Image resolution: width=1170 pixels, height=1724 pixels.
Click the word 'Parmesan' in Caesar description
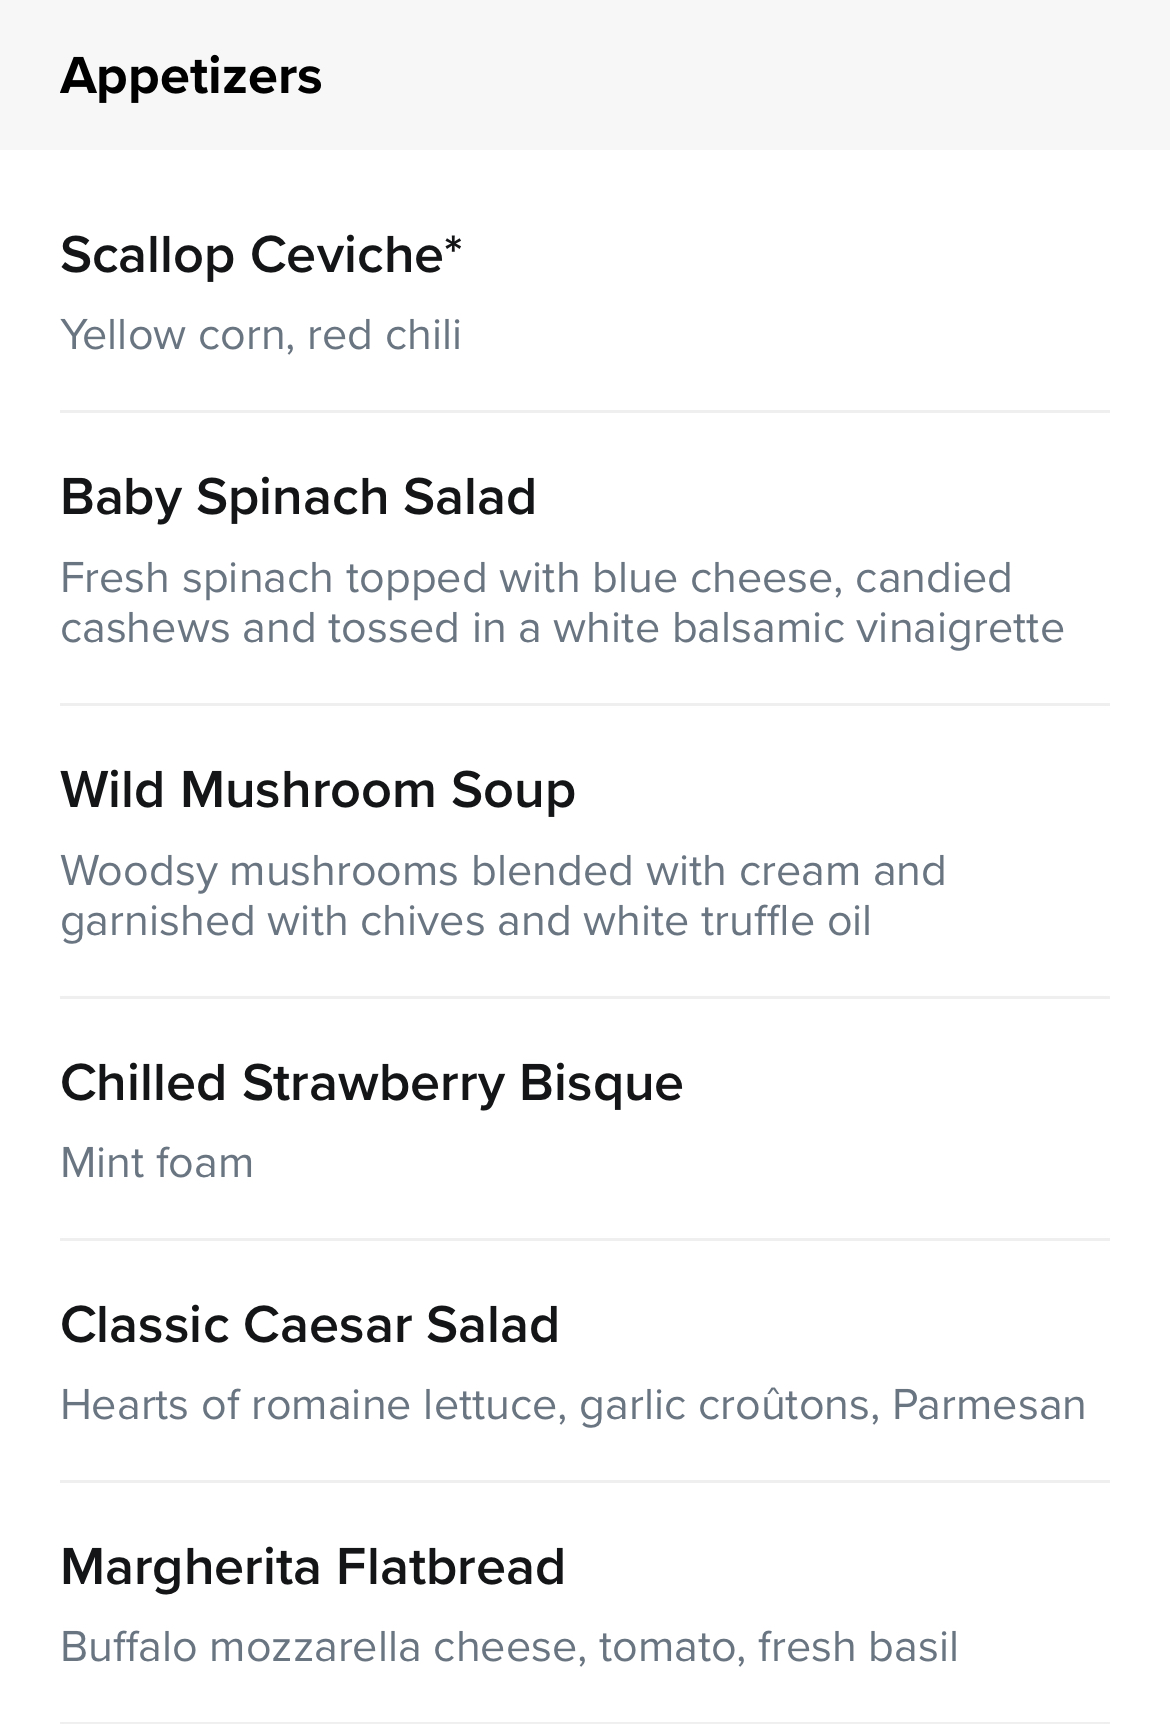(x=989, y=1405)
